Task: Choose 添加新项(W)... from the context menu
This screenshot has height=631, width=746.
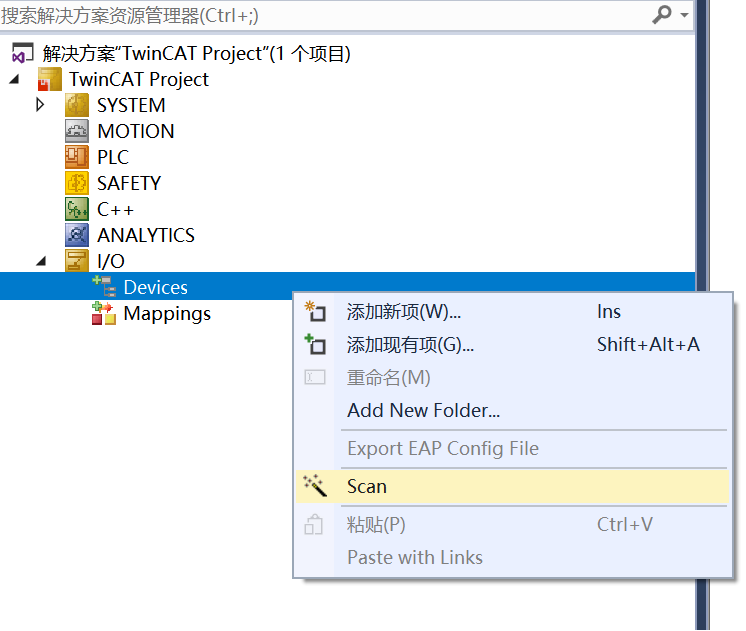Action: pyautogui.click(x=512, y=312)
